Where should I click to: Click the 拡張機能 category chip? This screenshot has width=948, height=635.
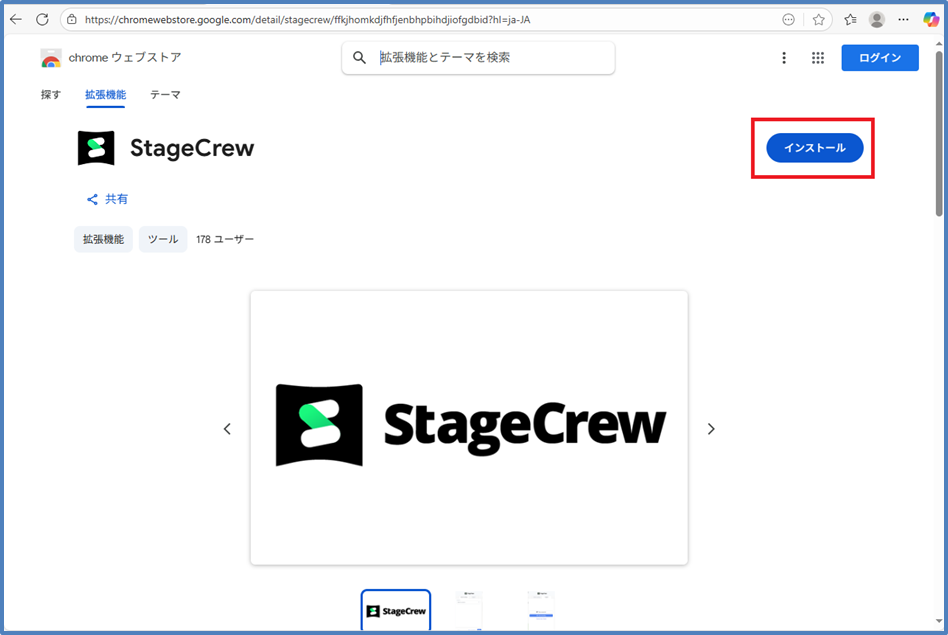(x=103, y=239)
